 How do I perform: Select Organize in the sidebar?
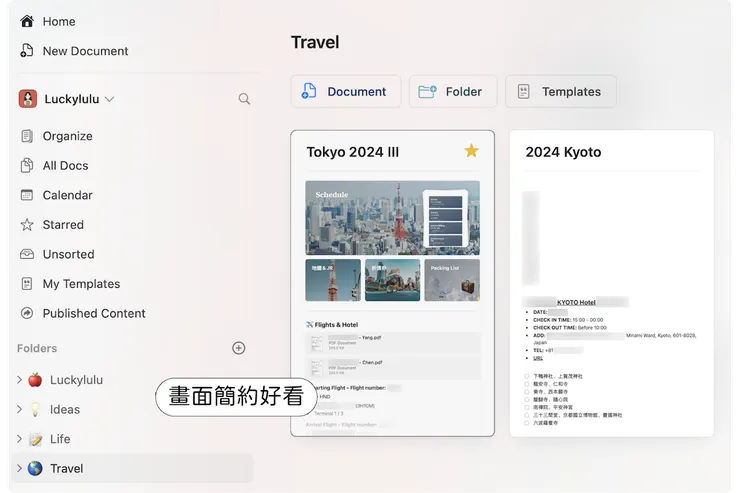tap(67, 136)
